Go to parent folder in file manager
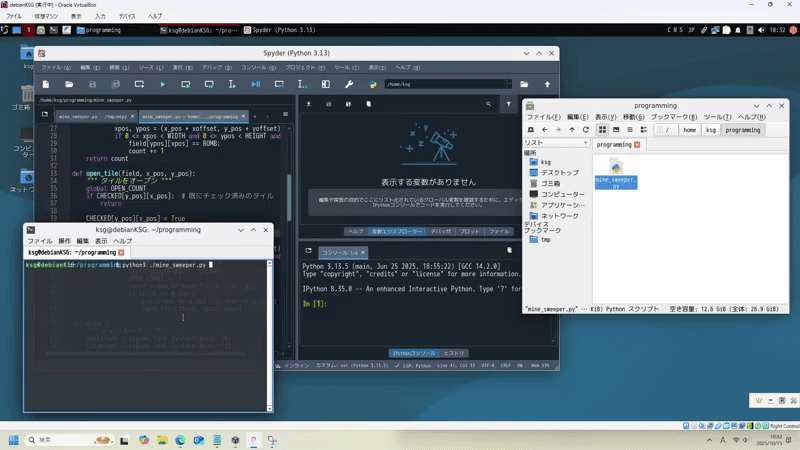 pos(572,130)
